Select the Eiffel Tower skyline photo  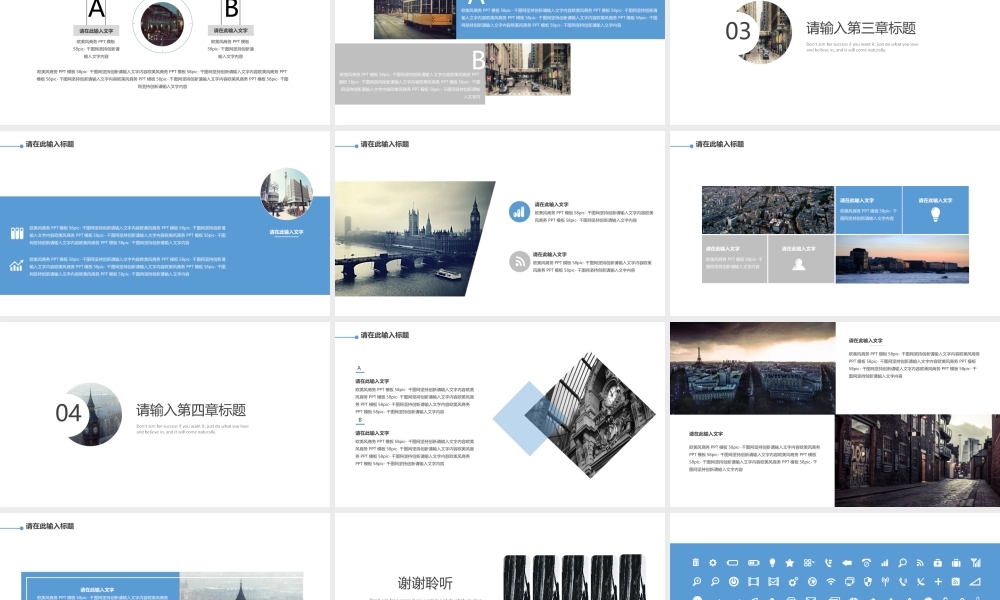(753, 368)
